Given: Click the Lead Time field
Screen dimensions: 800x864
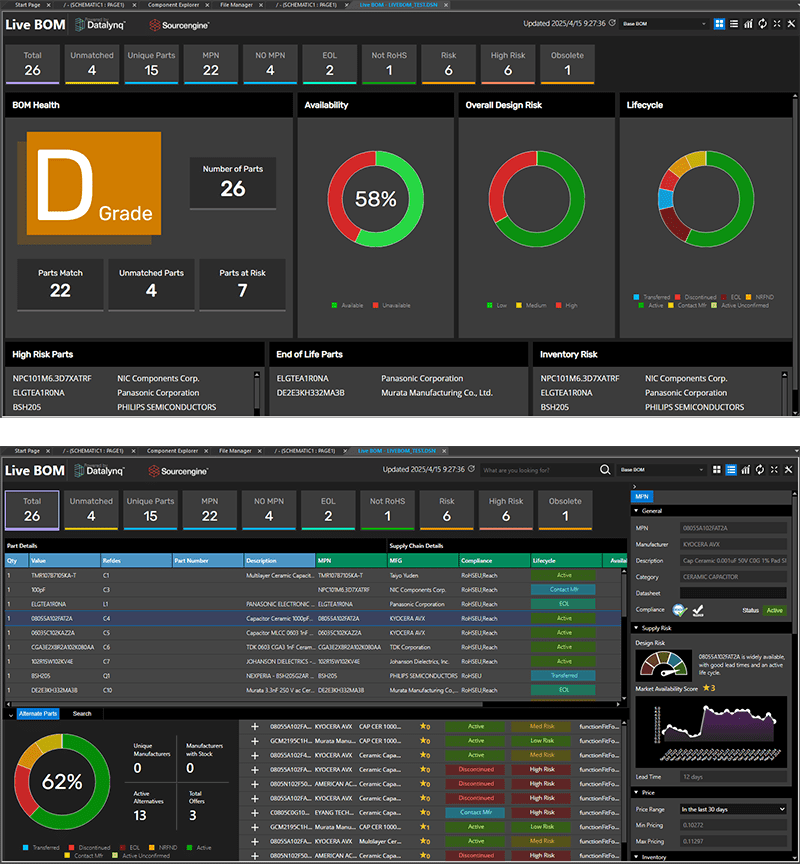Looking at the screenshot, I should [733, 777].
